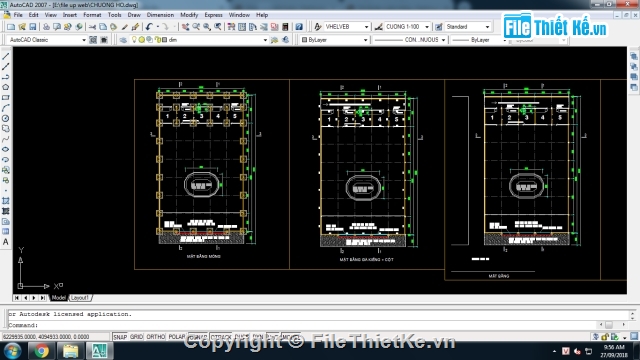Open the Express menu

213,15
